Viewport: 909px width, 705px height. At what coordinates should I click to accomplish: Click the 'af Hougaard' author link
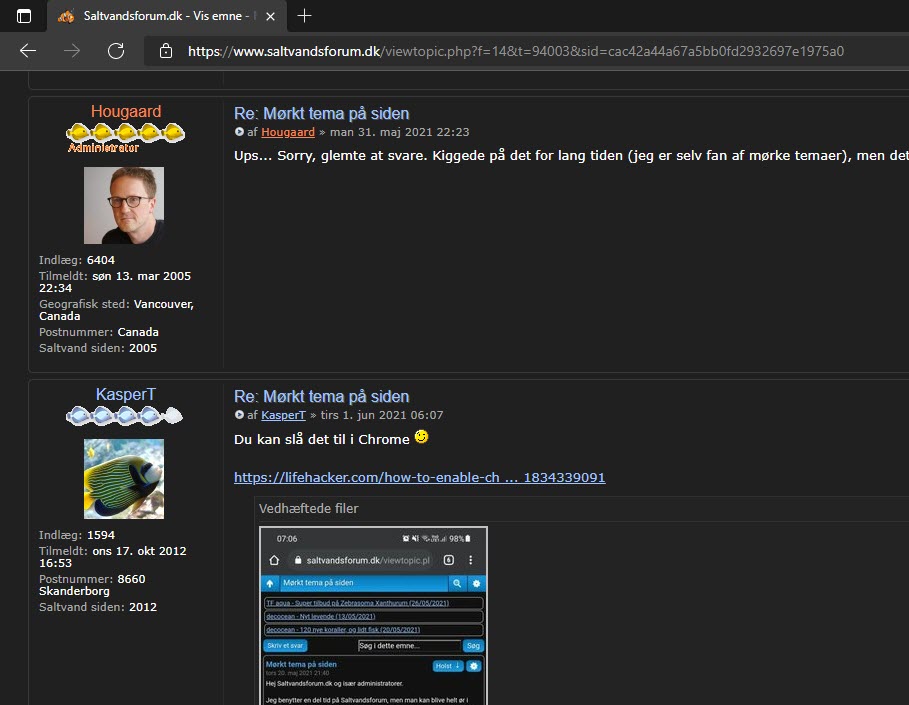click(x=288, y=132)
